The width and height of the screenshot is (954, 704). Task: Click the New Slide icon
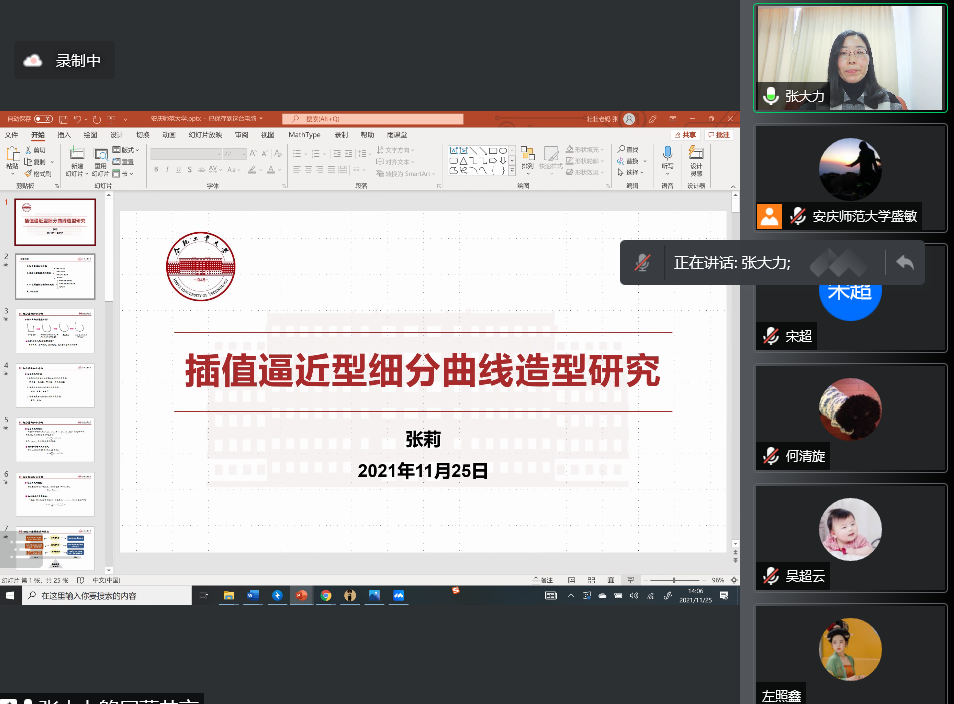[x=77, y=158]
